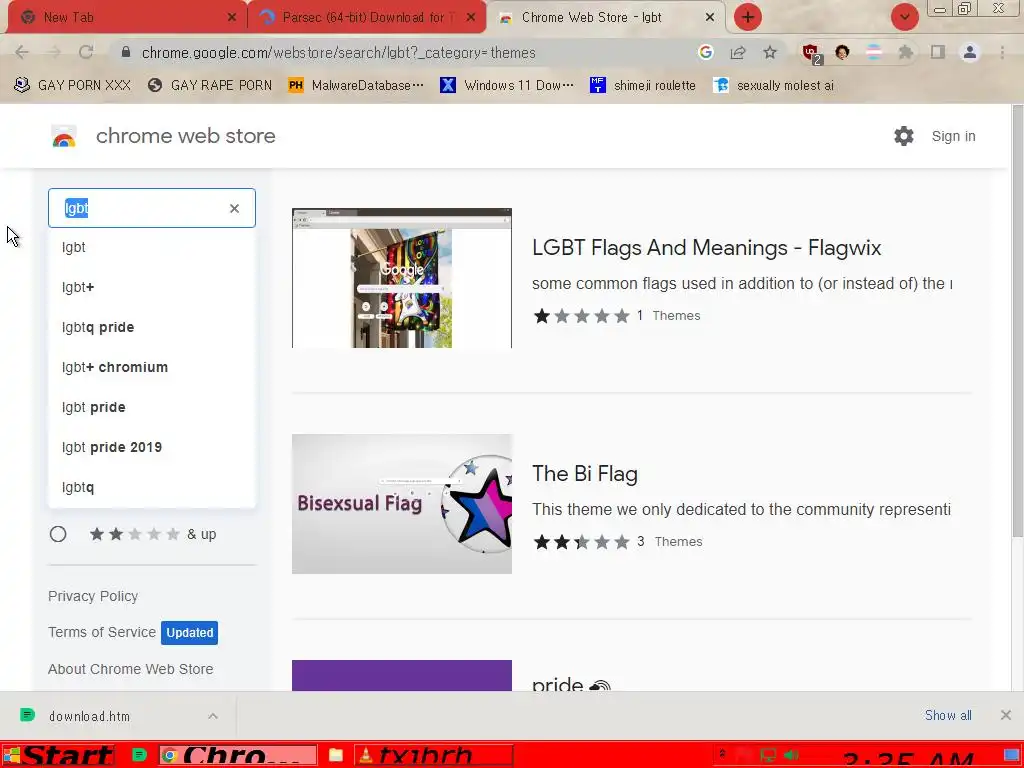Close the New Tab tab
This screenshot has height=768, width=1024.
tap(232, 17)
